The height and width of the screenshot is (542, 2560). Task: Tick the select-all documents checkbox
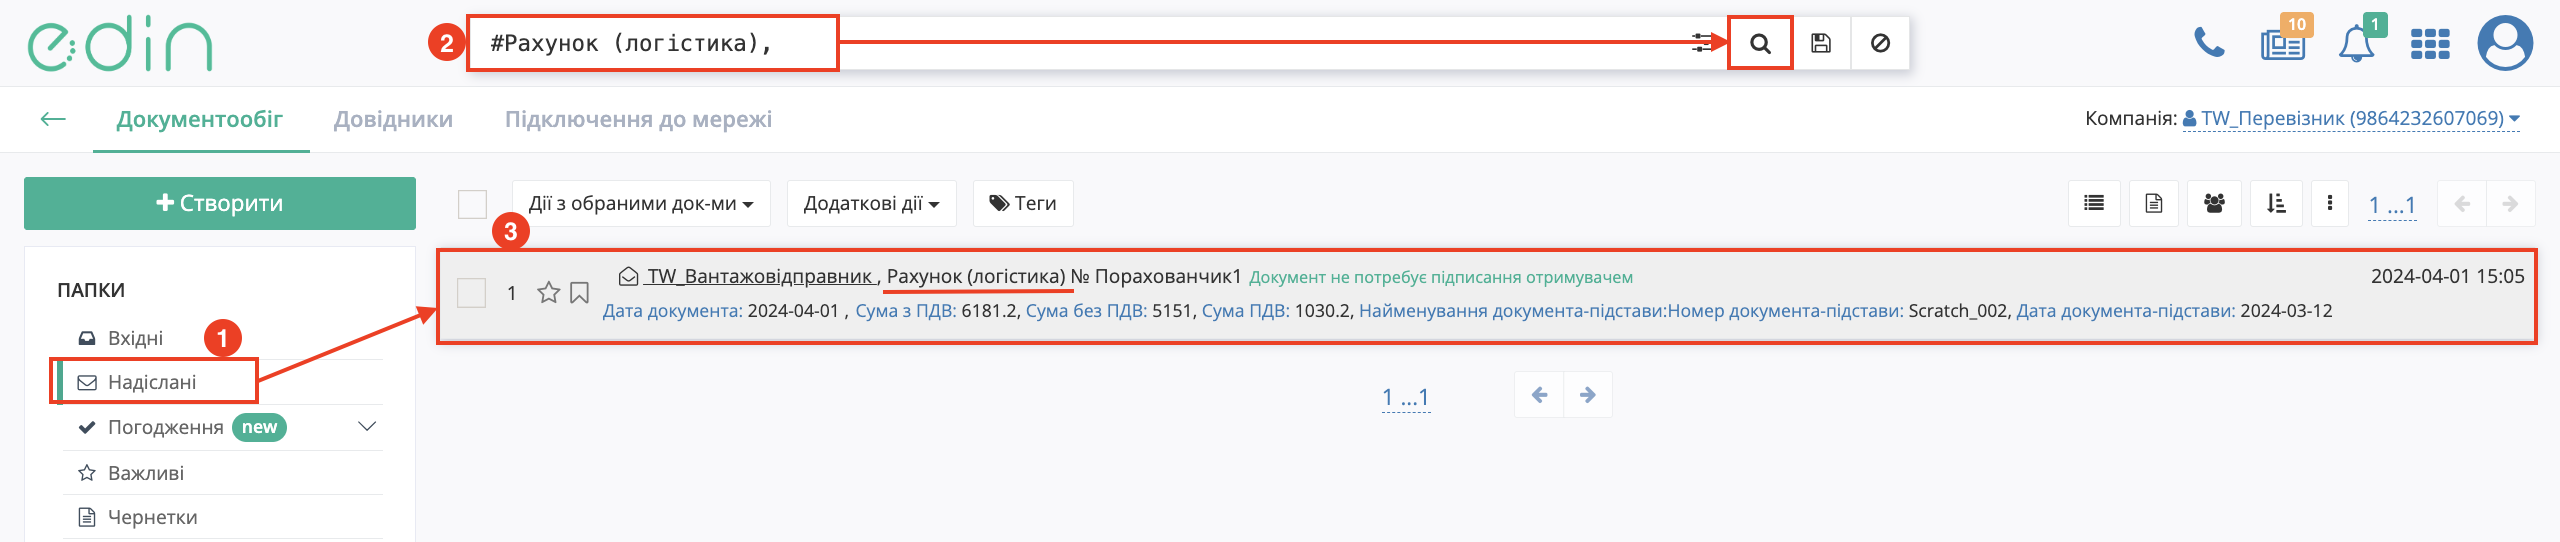[x=472, y=204]
